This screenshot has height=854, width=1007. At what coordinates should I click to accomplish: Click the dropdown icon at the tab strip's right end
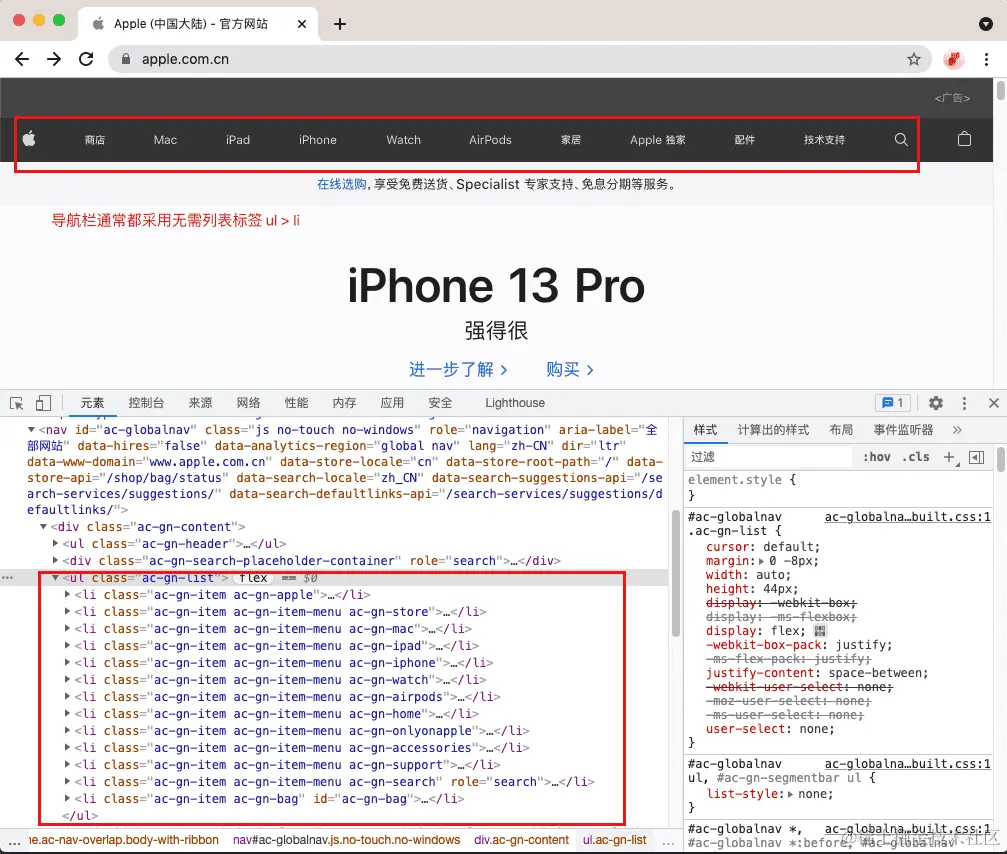[986, 24]
